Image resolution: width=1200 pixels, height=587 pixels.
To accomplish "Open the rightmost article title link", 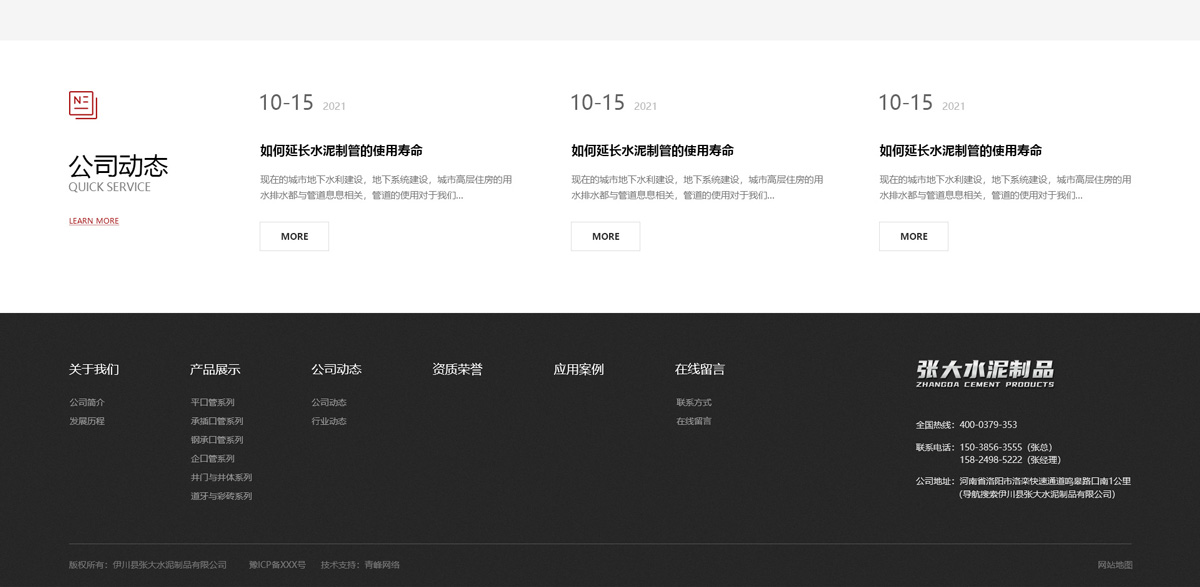I will coord(960,151).
